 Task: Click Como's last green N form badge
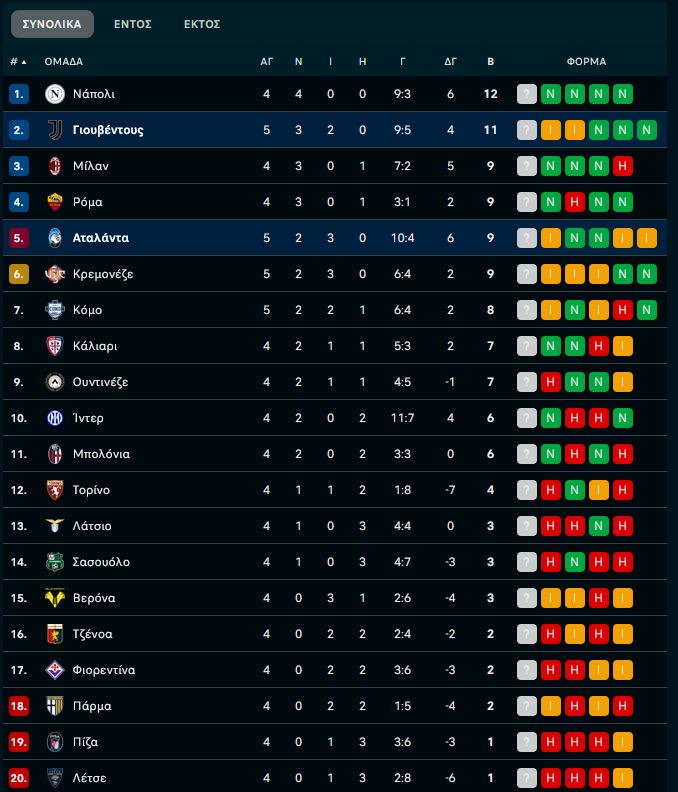point(646,310)
